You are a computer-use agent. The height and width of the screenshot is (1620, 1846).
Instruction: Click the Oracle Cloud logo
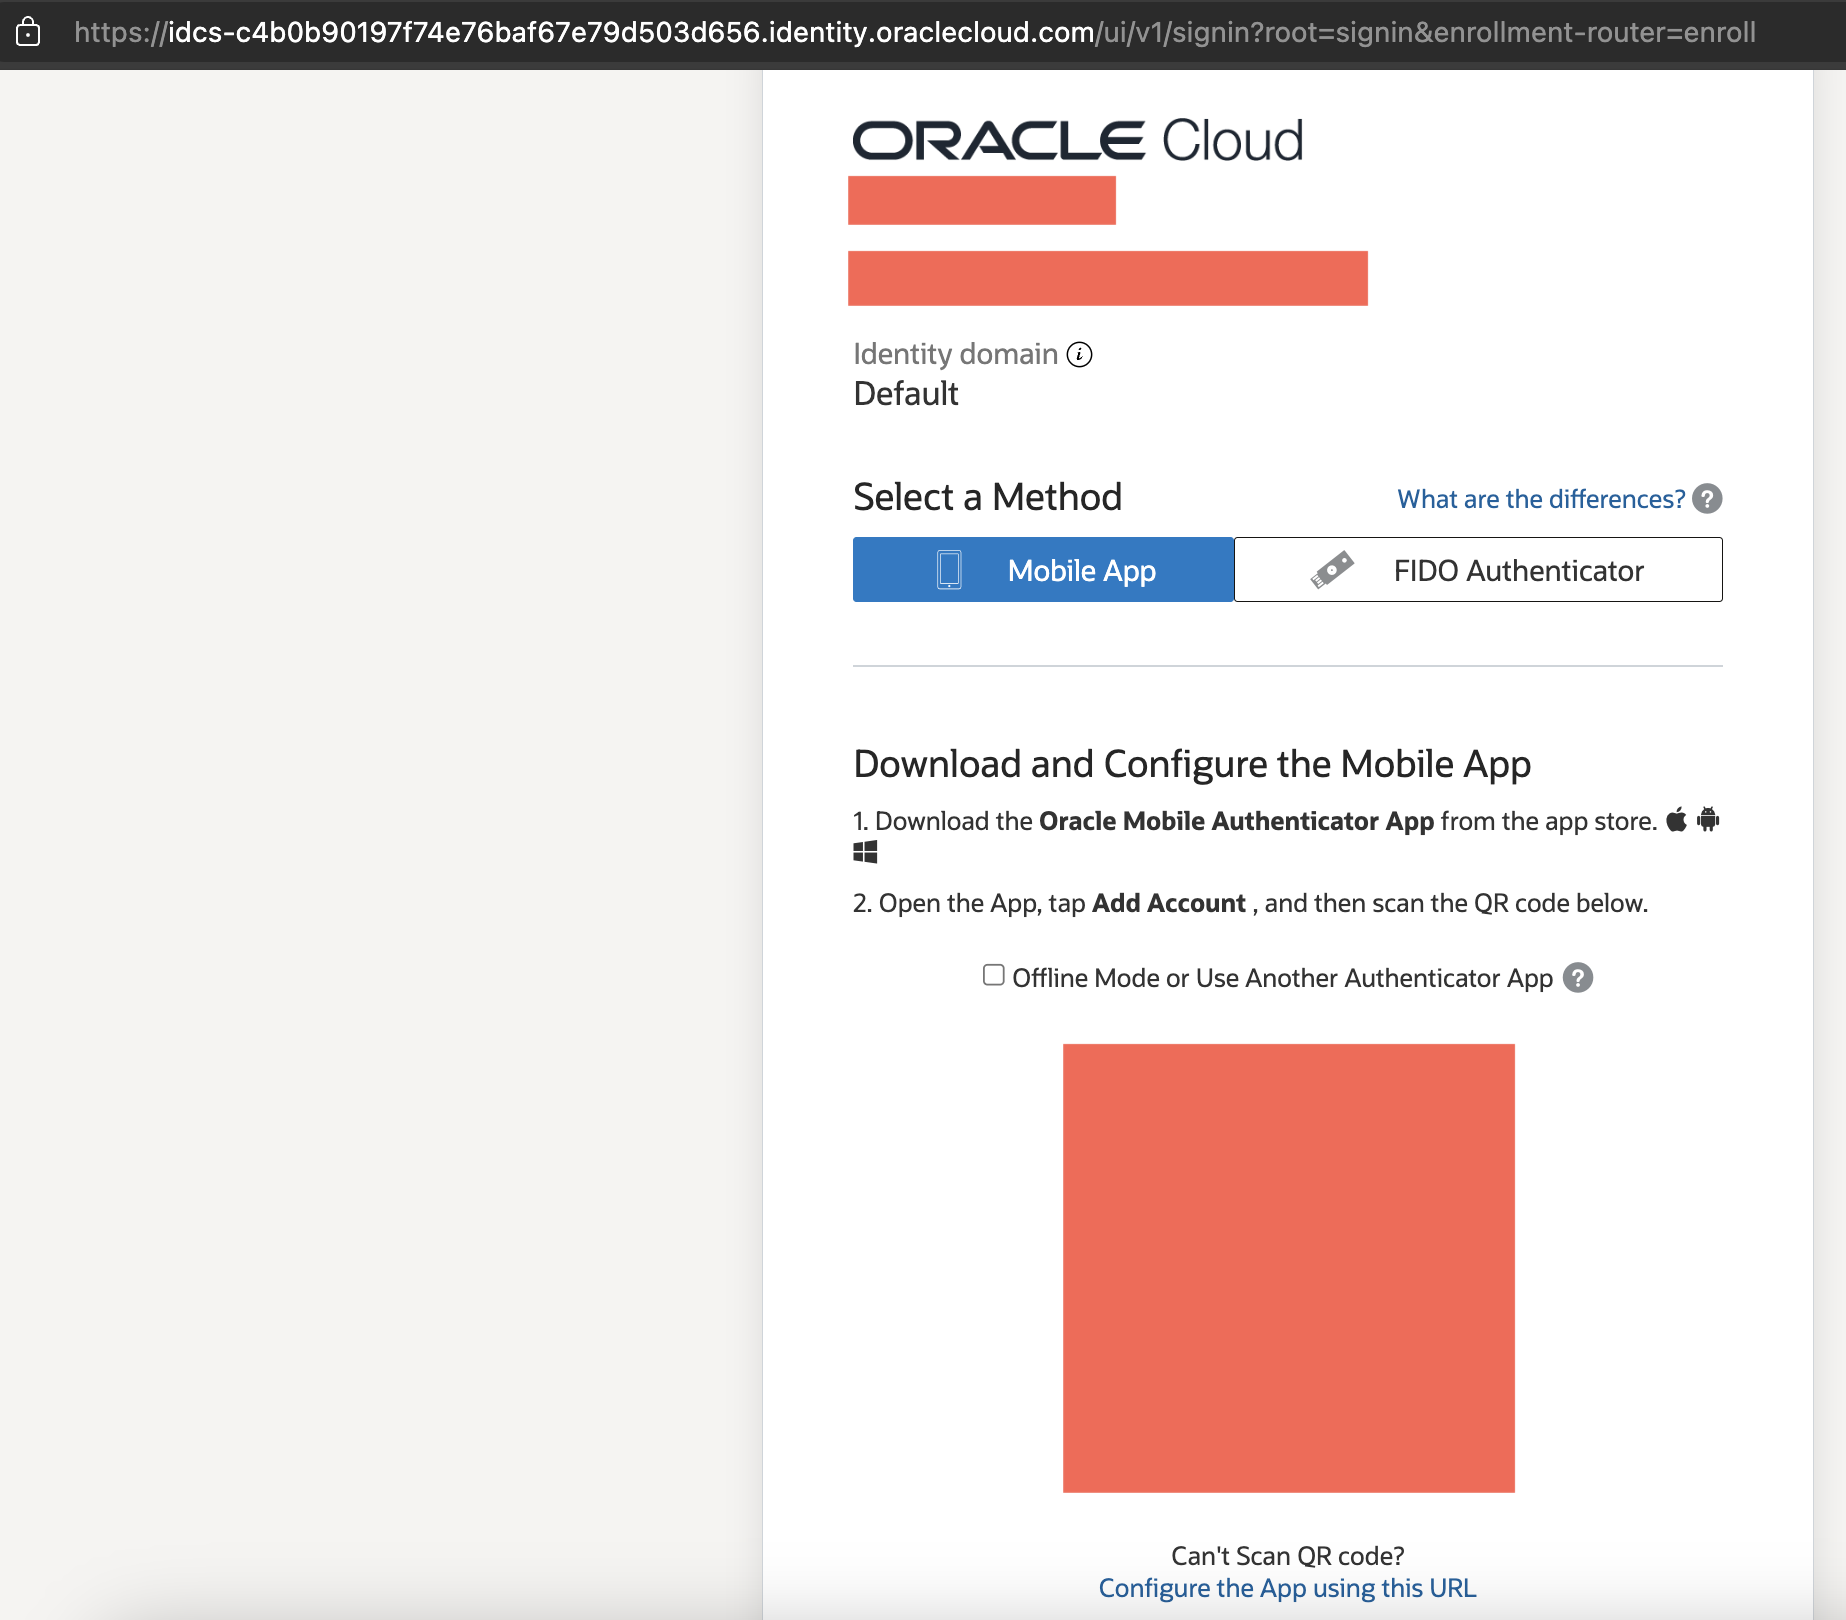coord(1078,140)
